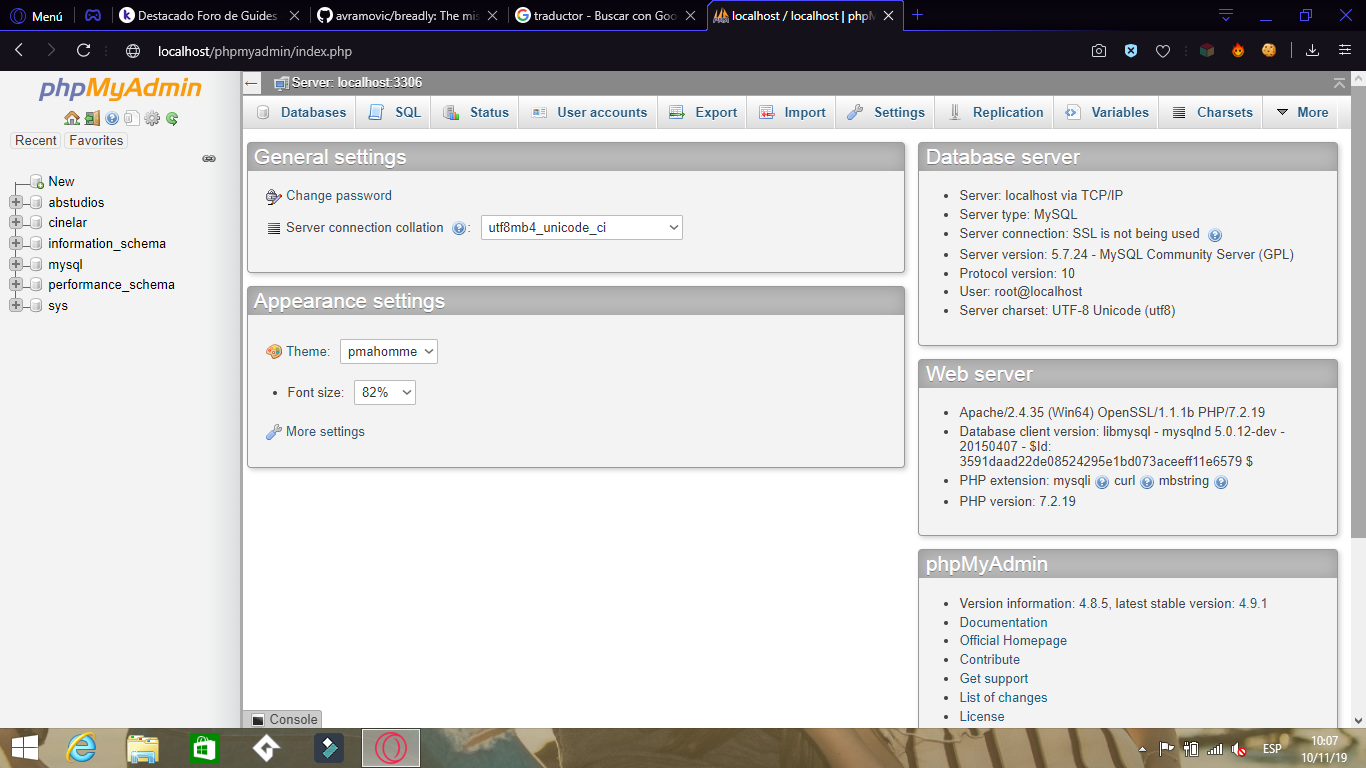Click the site info globe icon

(x=133, y=51)
